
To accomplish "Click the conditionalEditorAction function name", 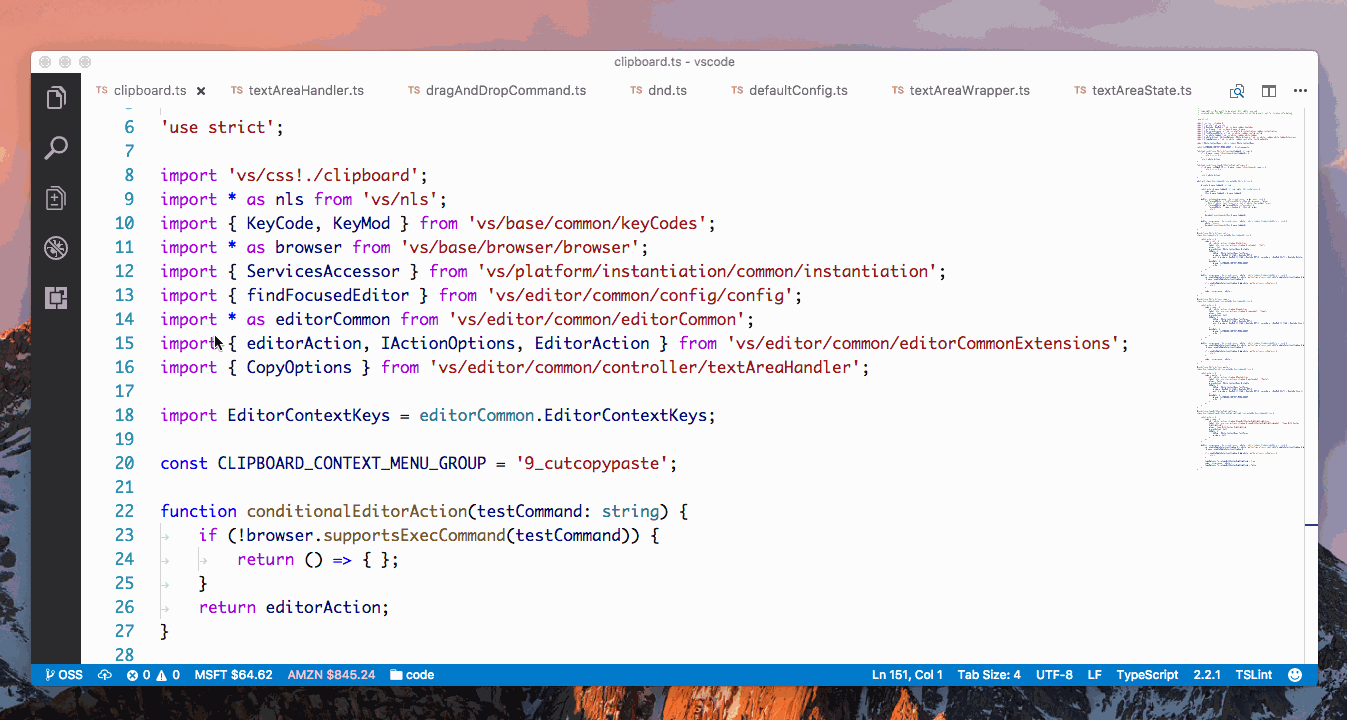I will (x=357, y=511).
